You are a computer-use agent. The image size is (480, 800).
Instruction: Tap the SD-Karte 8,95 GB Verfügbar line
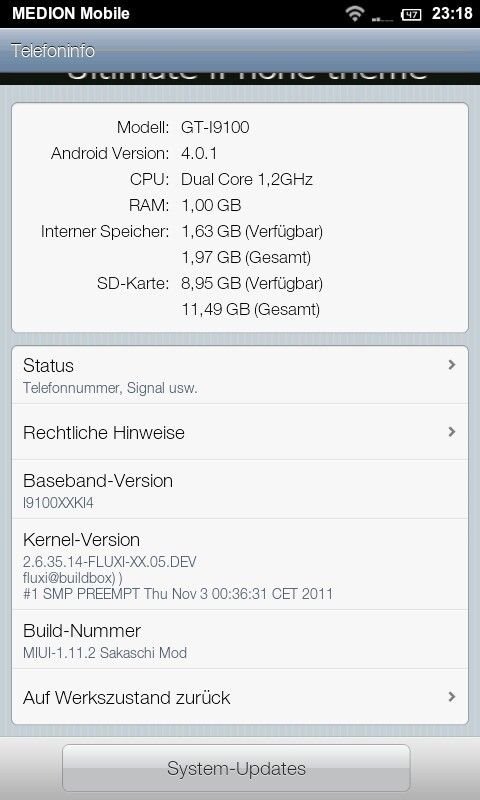point(210,283)
